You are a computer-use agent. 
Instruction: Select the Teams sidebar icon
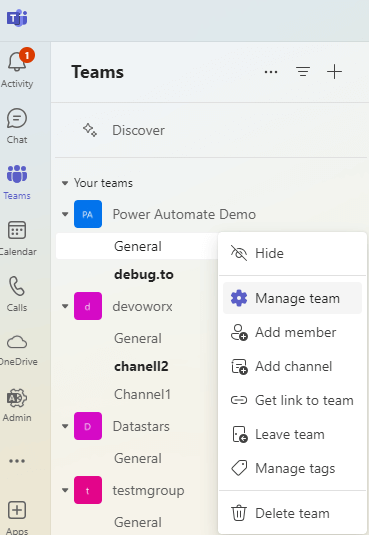(x=17, y=182)
